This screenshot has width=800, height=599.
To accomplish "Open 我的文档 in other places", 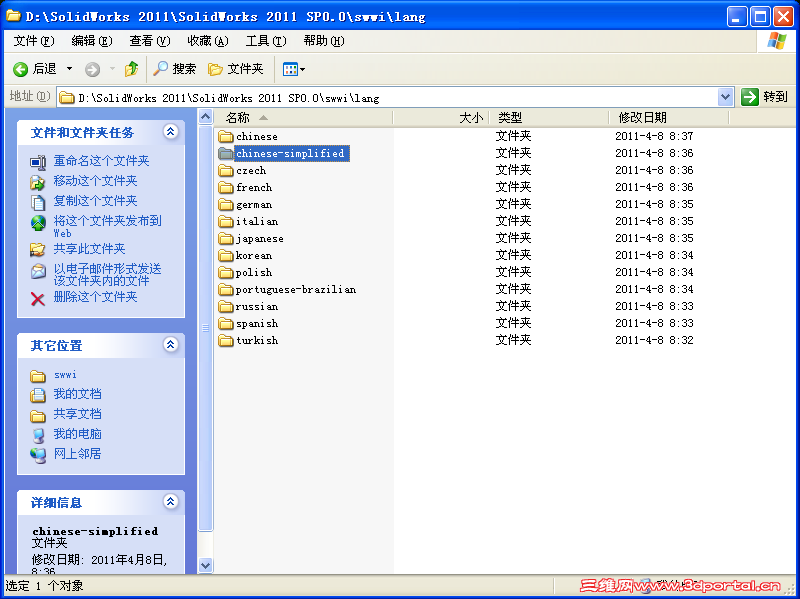I will [x=78, y=394].
